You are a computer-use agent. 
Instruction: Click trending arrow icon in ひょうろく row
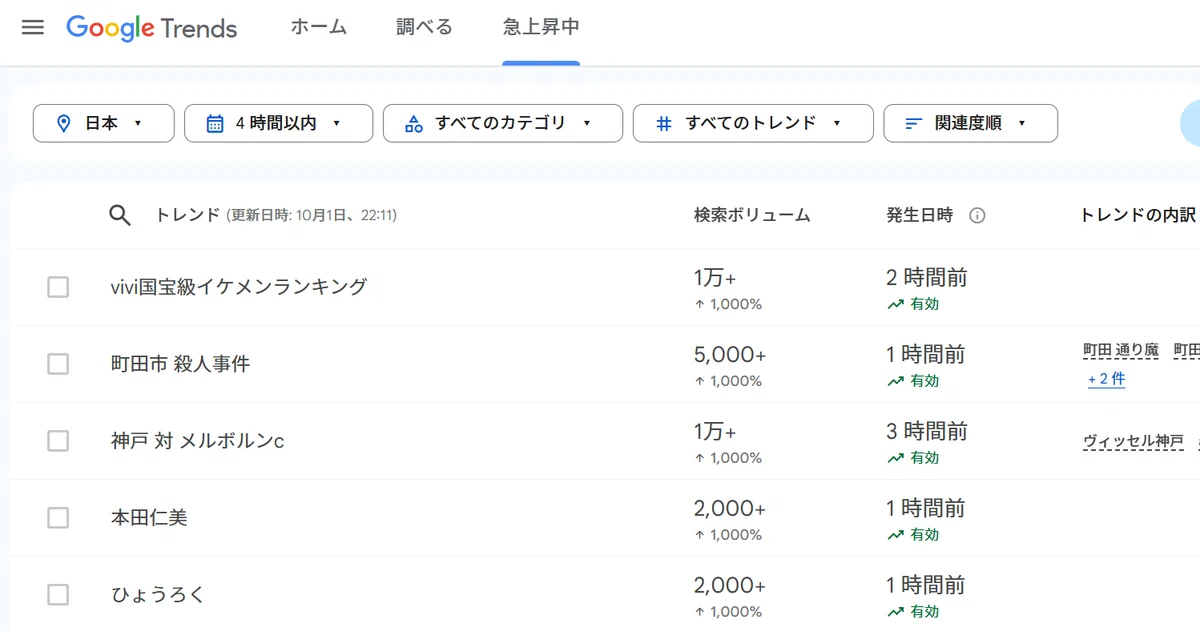point(896,612)
